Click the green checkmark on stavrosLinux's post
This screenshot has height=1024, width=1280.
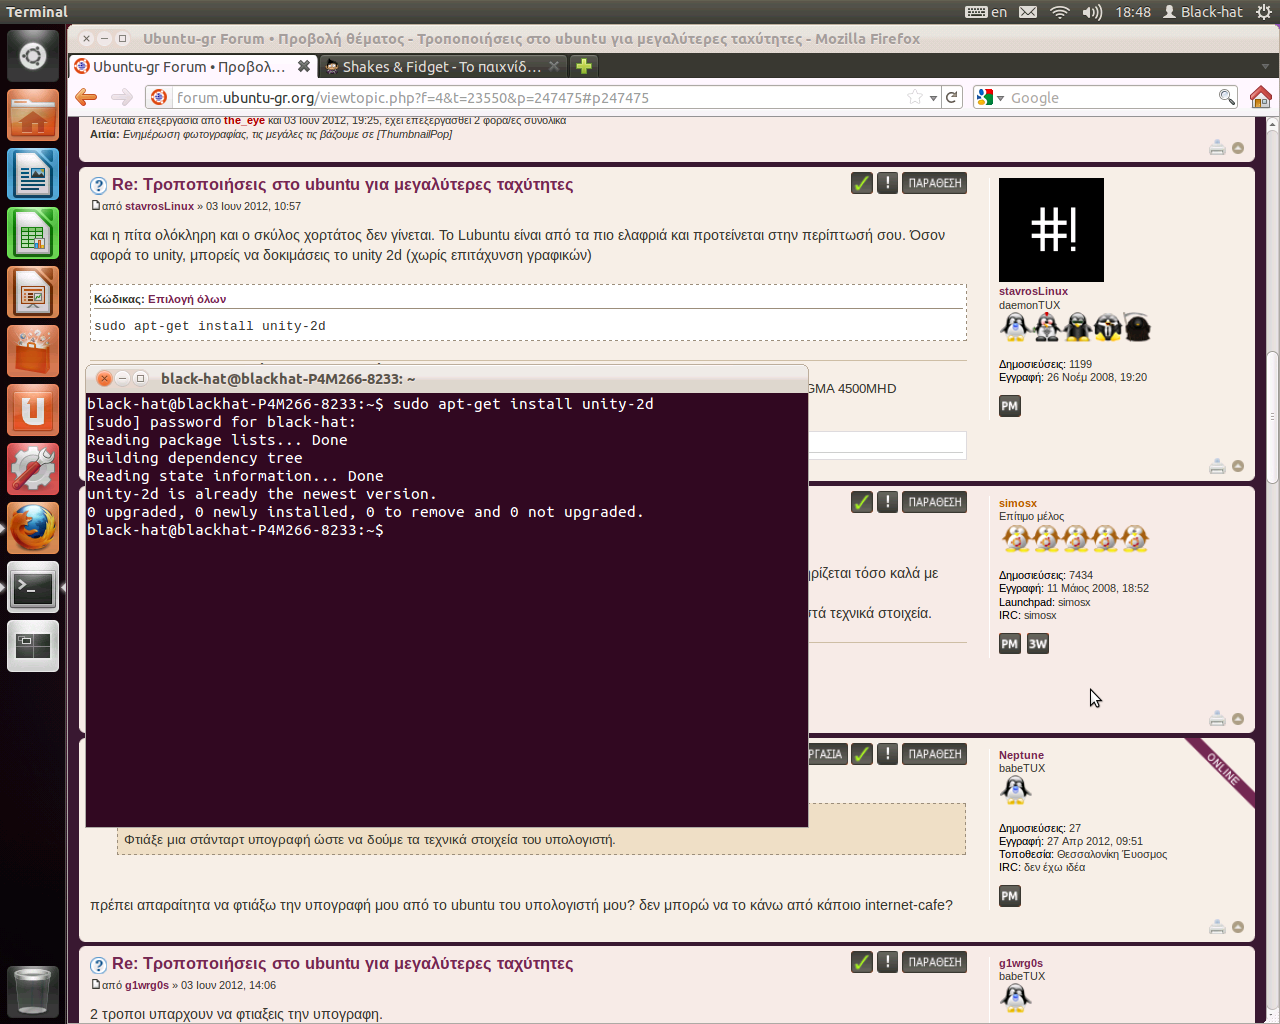[861, 183]
